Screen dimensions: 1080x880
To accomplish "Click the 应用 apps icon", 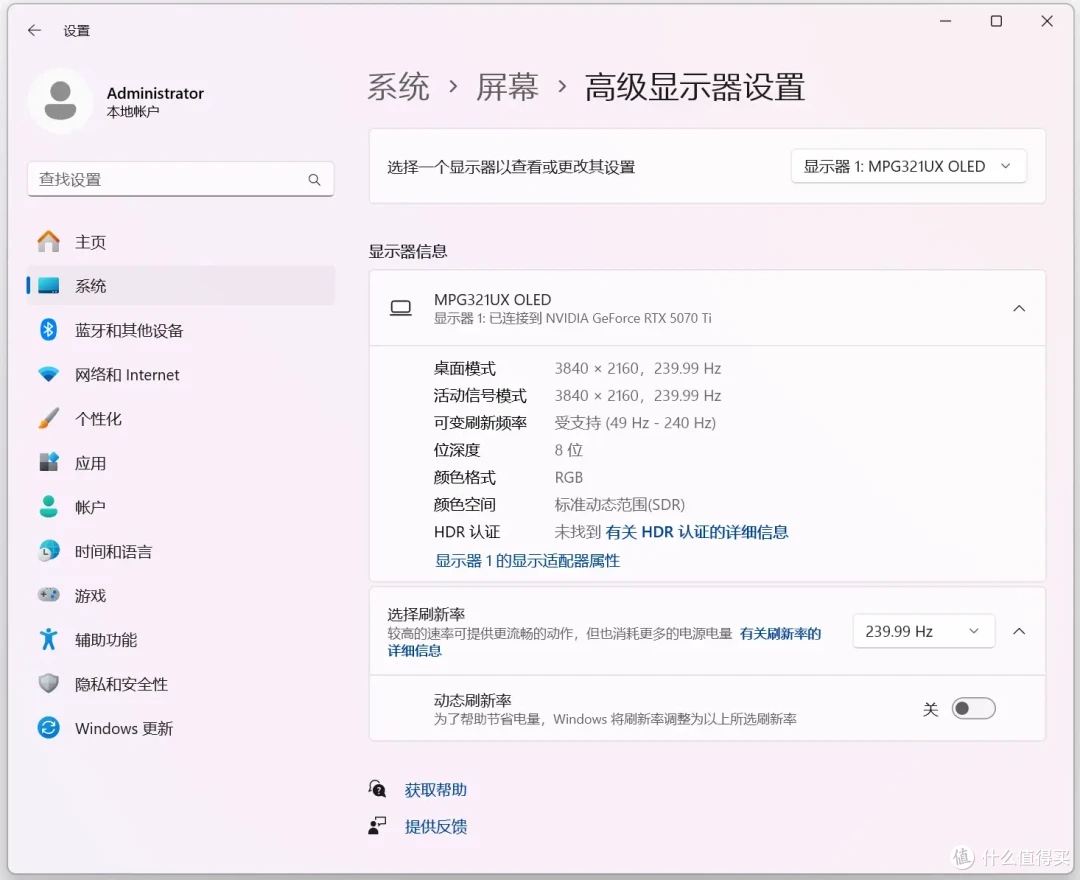I will point(48,463).
